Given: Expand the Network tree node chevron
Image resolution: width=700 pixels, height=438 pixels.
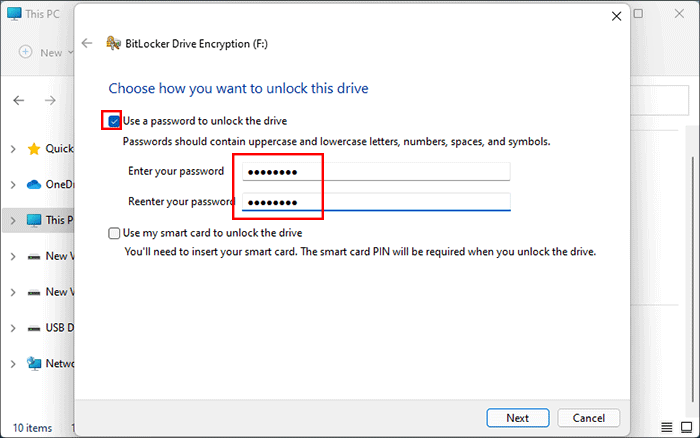Looking at the screenshot, I should pos(12,364).
